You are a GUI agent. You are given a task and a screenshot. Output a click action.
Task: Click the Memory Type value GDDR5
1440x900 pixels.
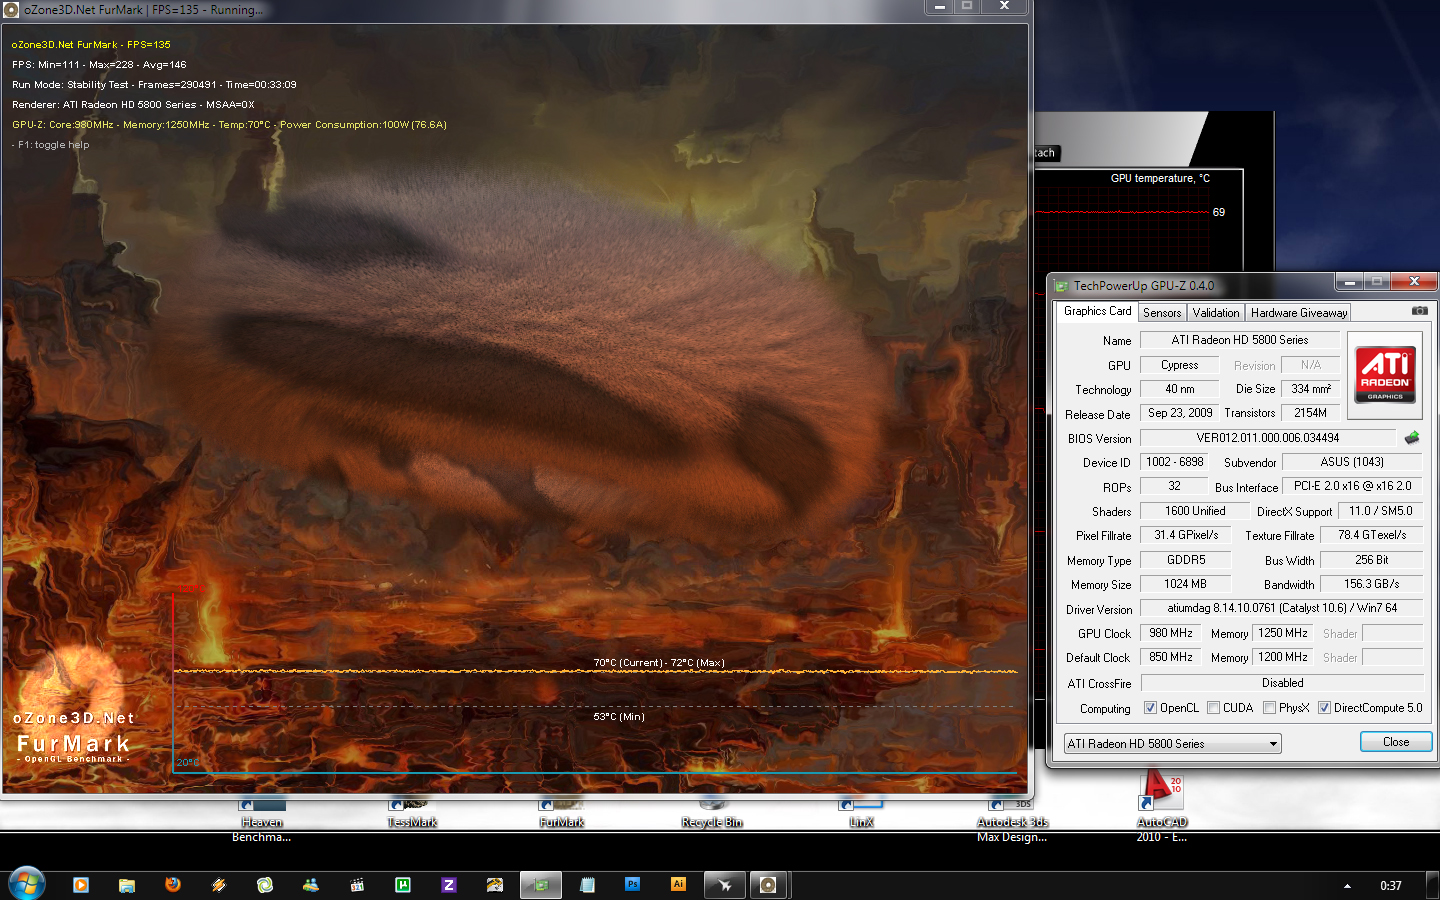[x=1186, y=560]
